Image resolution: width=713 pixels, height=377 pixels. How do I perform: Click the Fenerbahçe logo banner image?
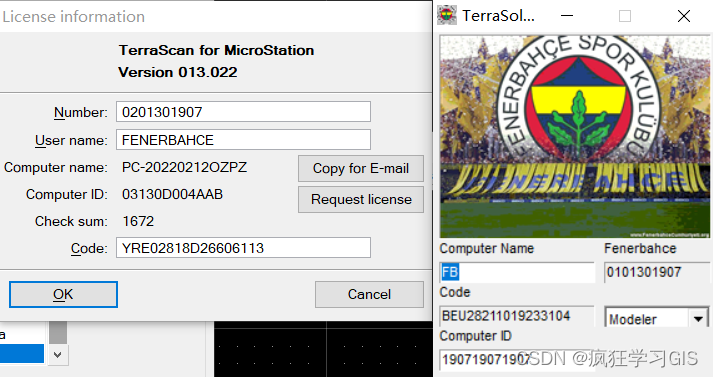coord(574,136)
